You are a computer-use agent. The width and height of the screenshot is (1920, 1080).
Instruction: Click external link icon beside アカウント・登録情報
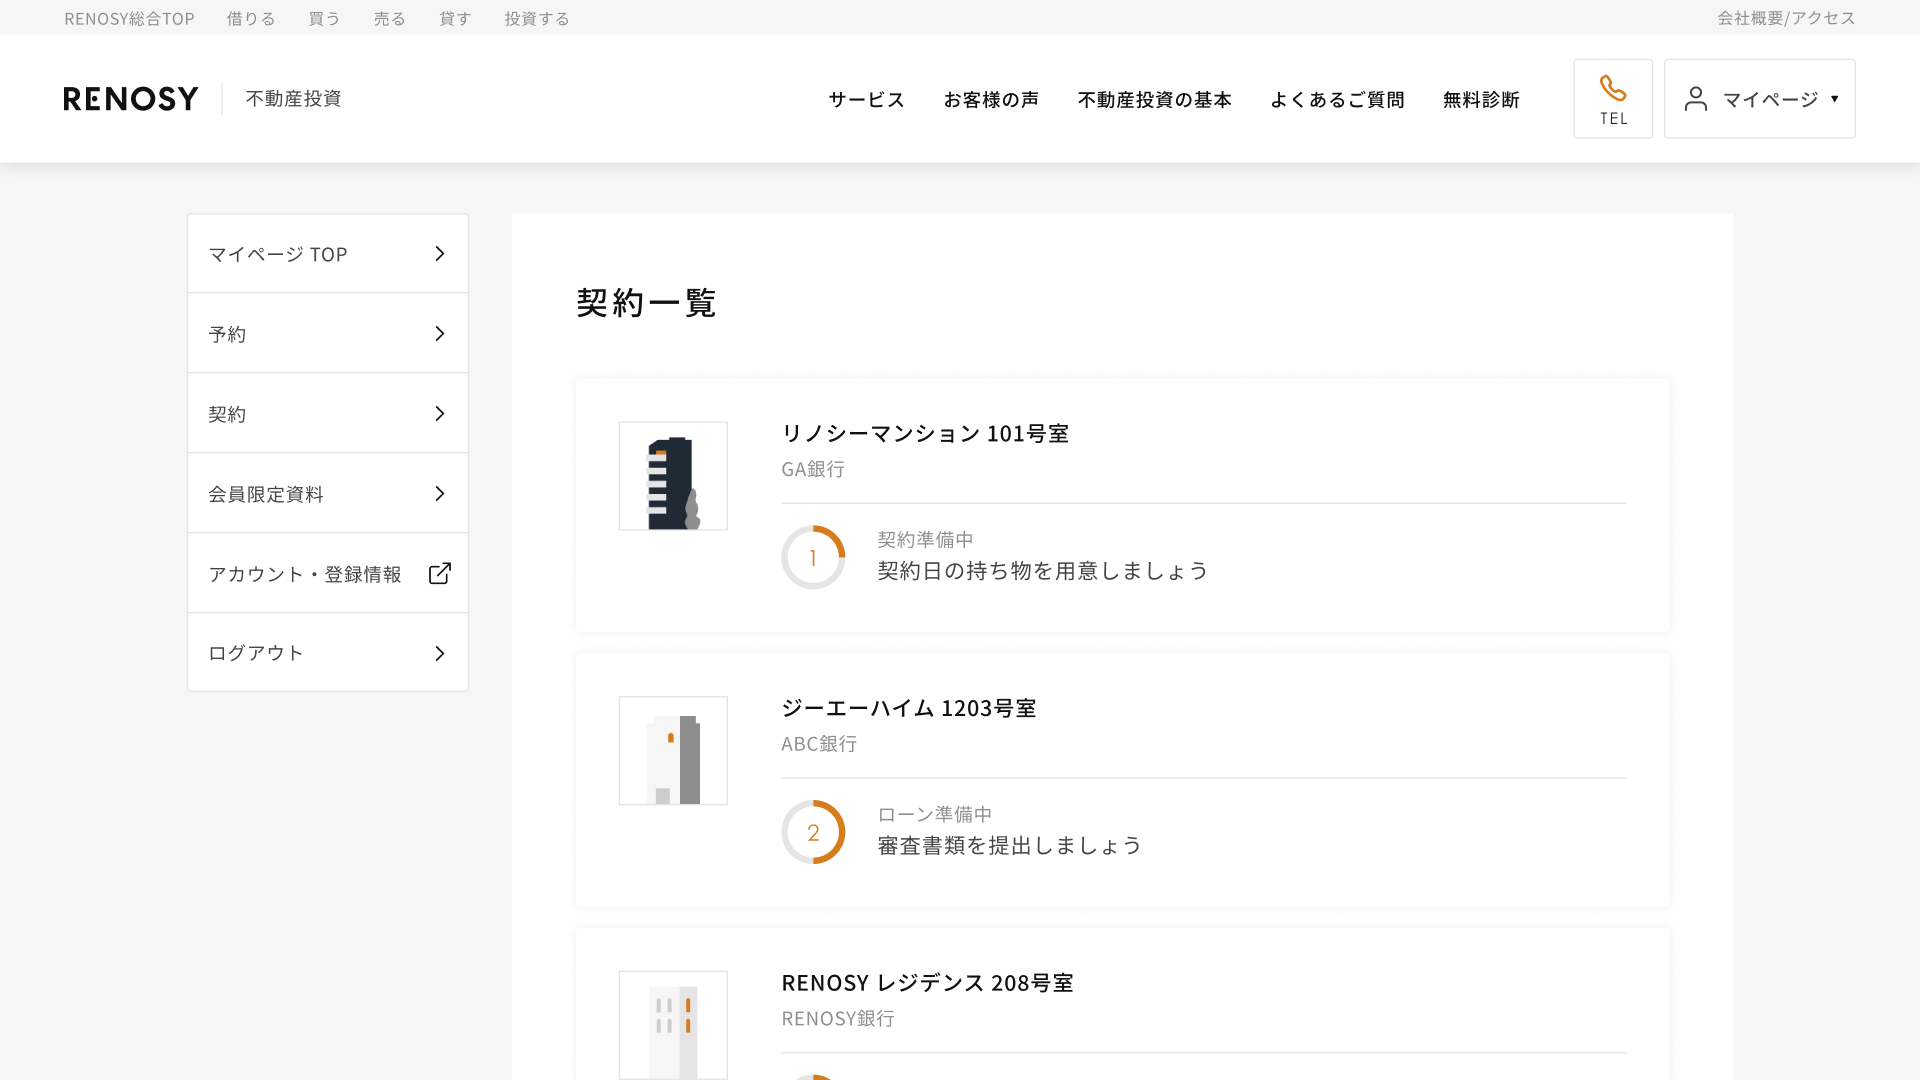point(439,573)
